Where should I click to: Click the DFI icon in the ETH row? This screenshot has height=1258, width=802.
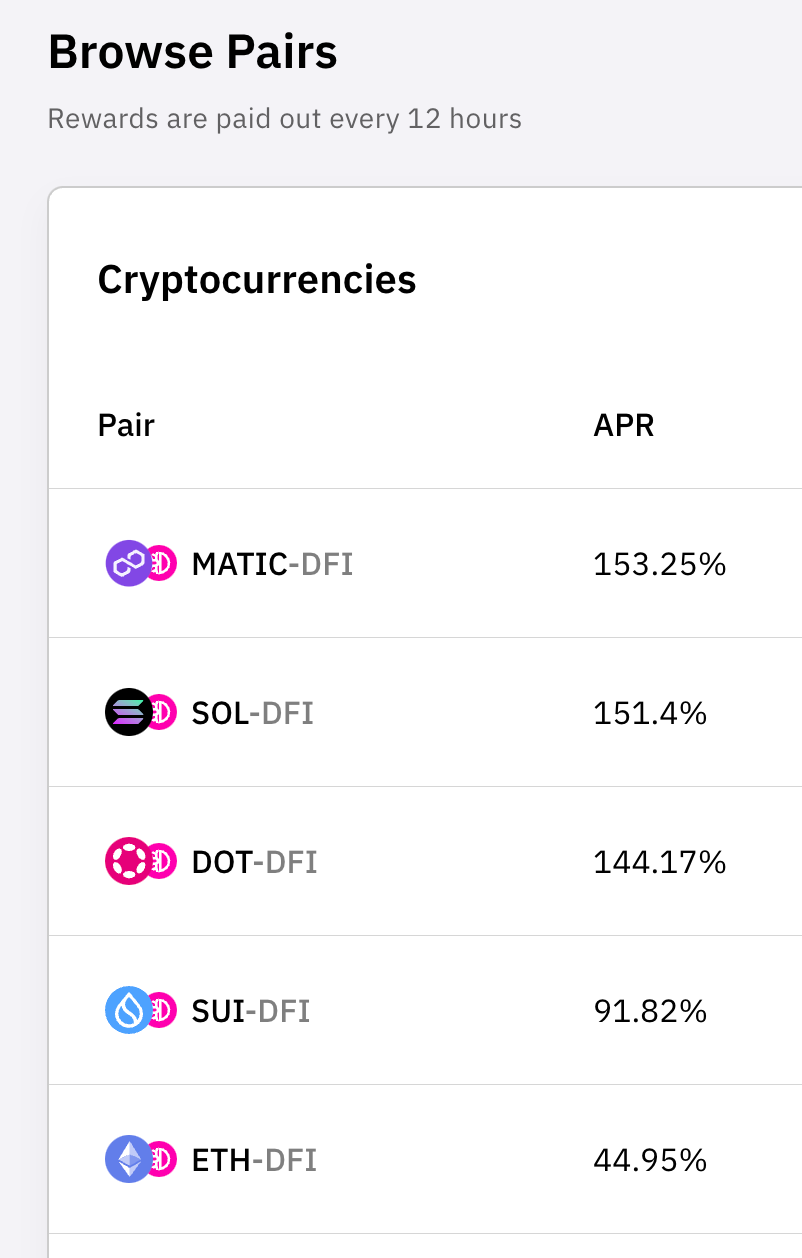tap(162, 1160)
